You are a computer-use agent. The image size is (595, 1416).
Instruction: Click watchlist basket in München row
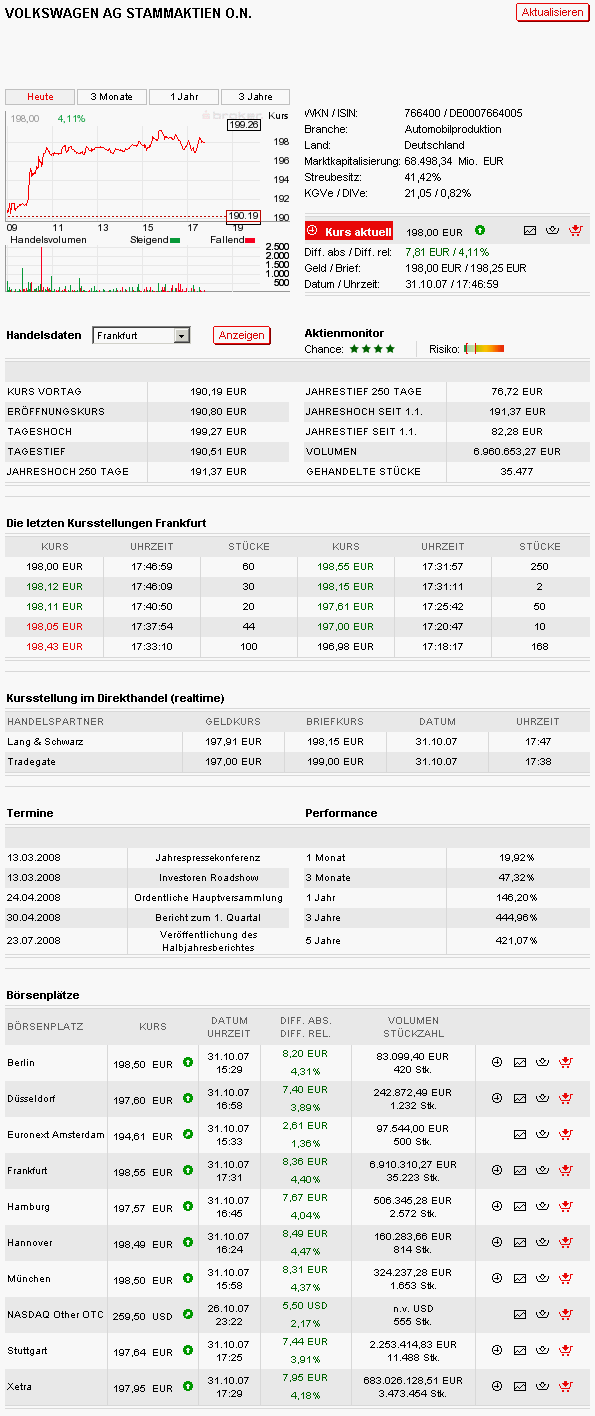pos(543,1279)
